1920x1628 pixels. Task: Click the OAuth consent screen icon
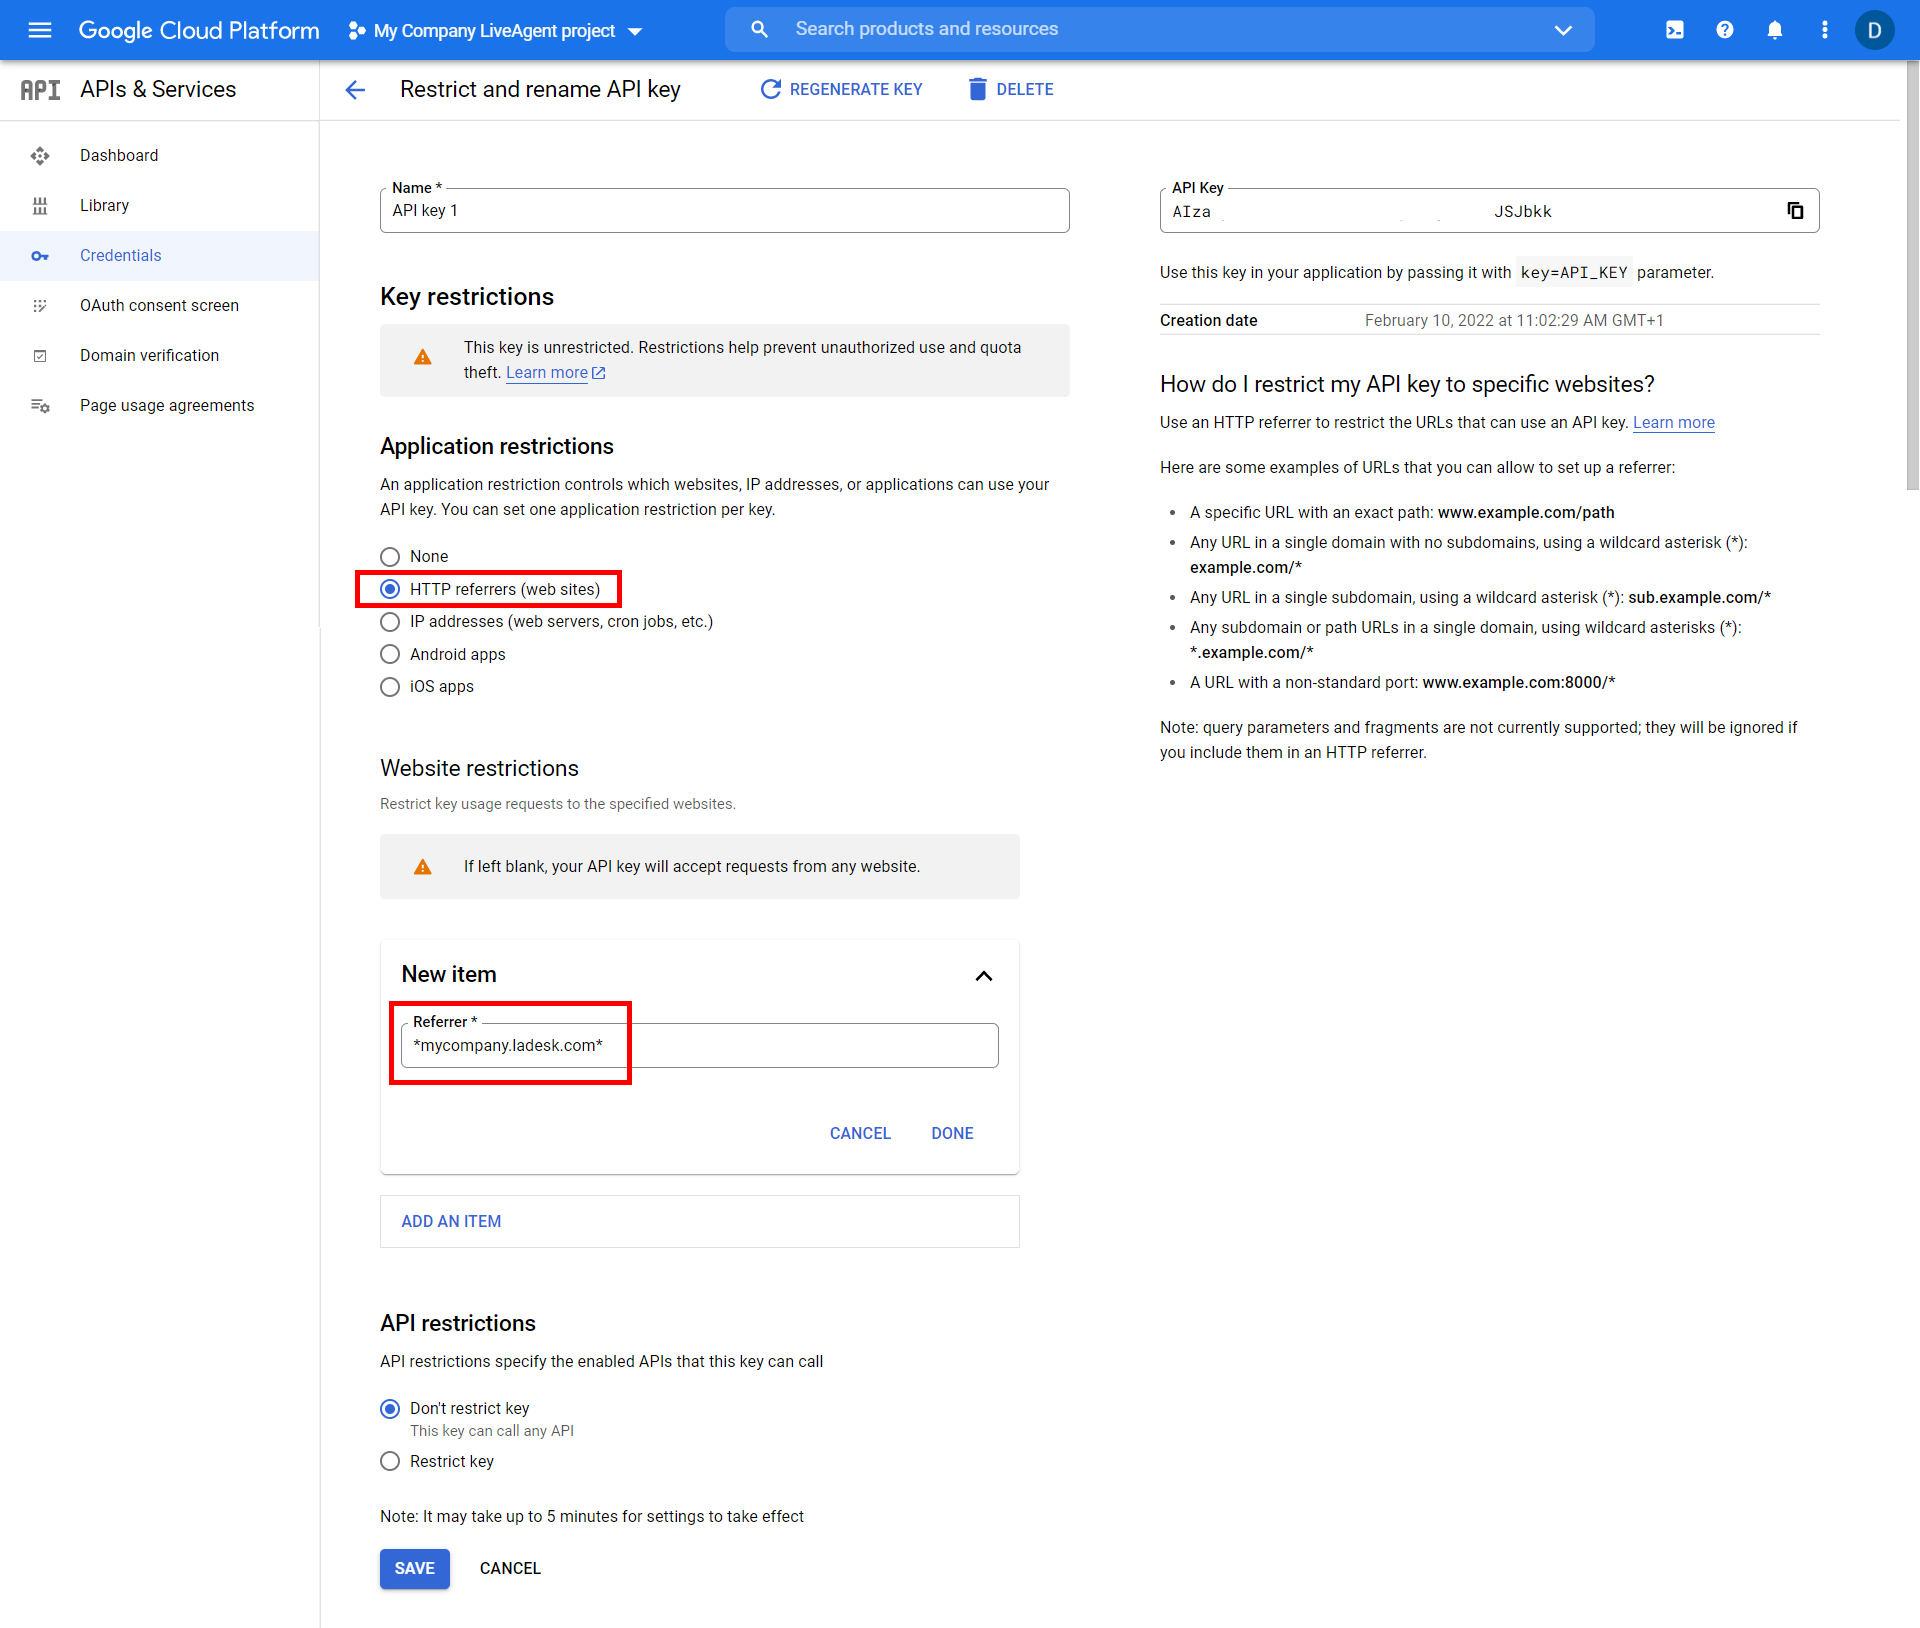coord(40,305)
